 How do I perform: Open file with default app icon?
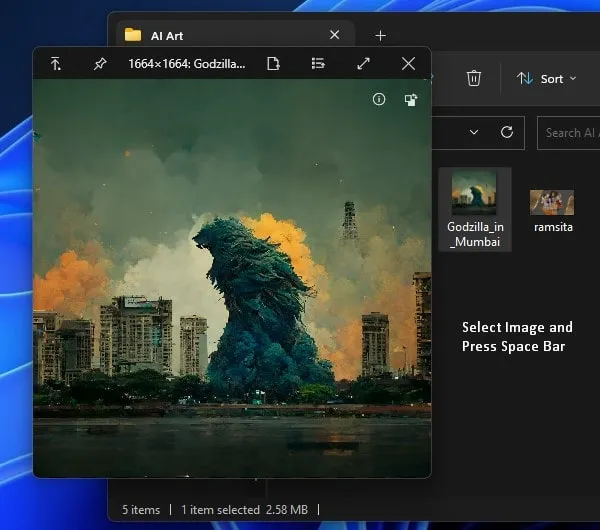[273, 64]
